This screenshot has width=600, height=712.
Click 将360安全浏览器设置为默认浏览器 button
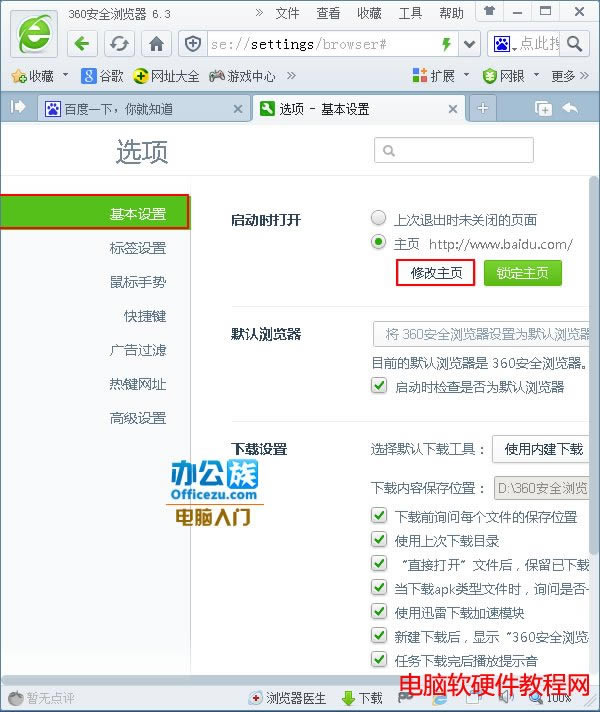click(481, 334)
